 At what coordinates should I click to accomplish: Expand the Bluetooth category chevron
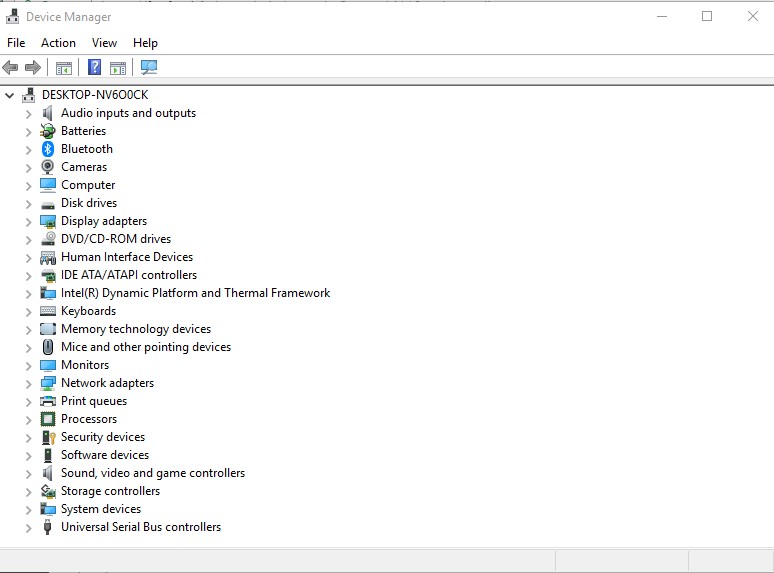[x=29, y=150]
